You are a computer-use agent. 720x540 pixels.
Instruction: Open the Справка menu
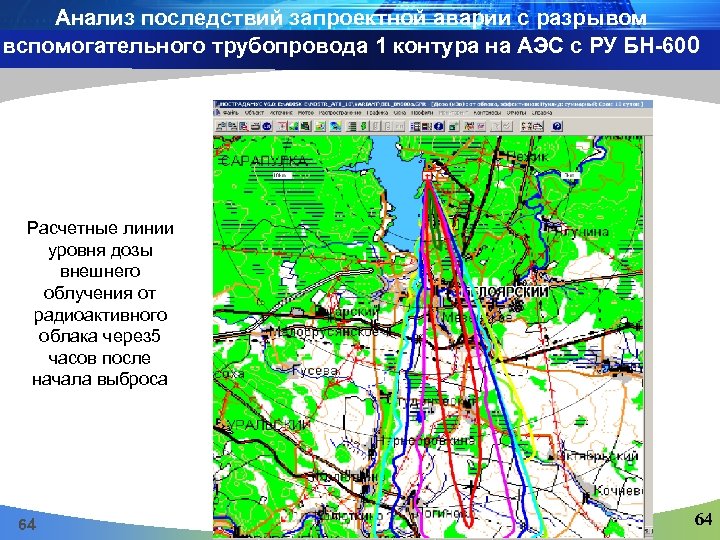point(542,112)
